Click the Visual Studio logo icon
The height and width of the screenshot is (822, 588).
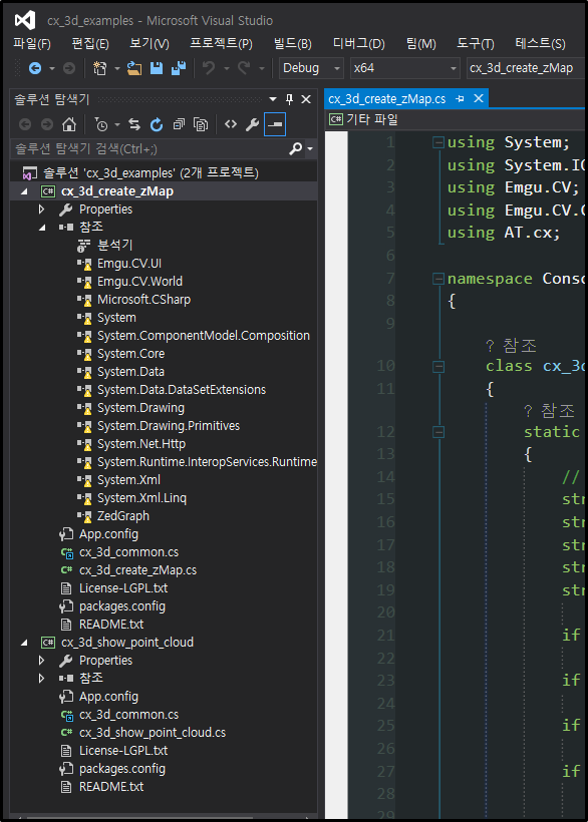(25, 20)
